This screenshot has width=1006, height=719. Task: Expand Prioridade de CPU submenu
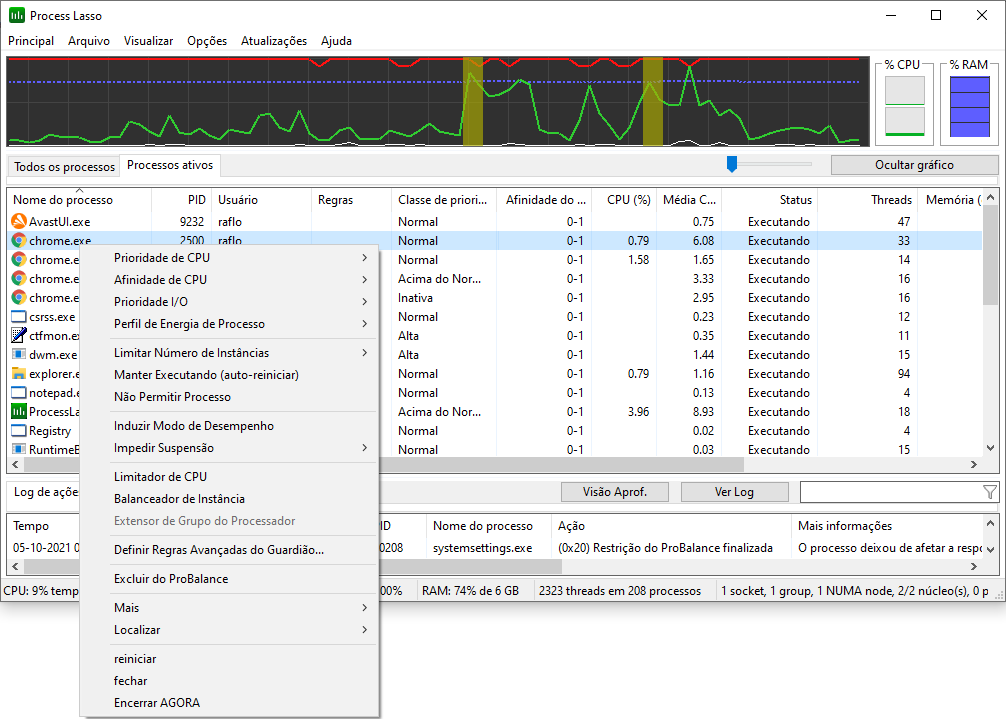[x=364, y=258]
